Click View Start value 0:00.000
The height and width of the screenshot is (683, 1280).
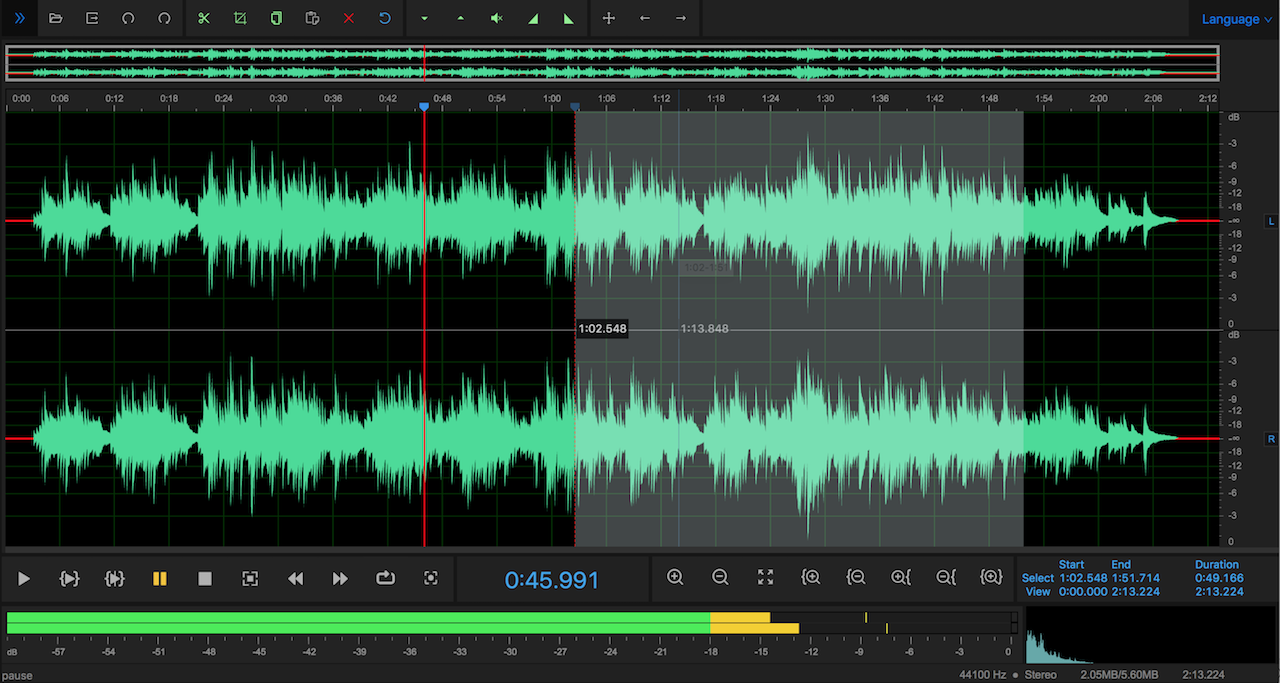click(x=1083, y=591)
